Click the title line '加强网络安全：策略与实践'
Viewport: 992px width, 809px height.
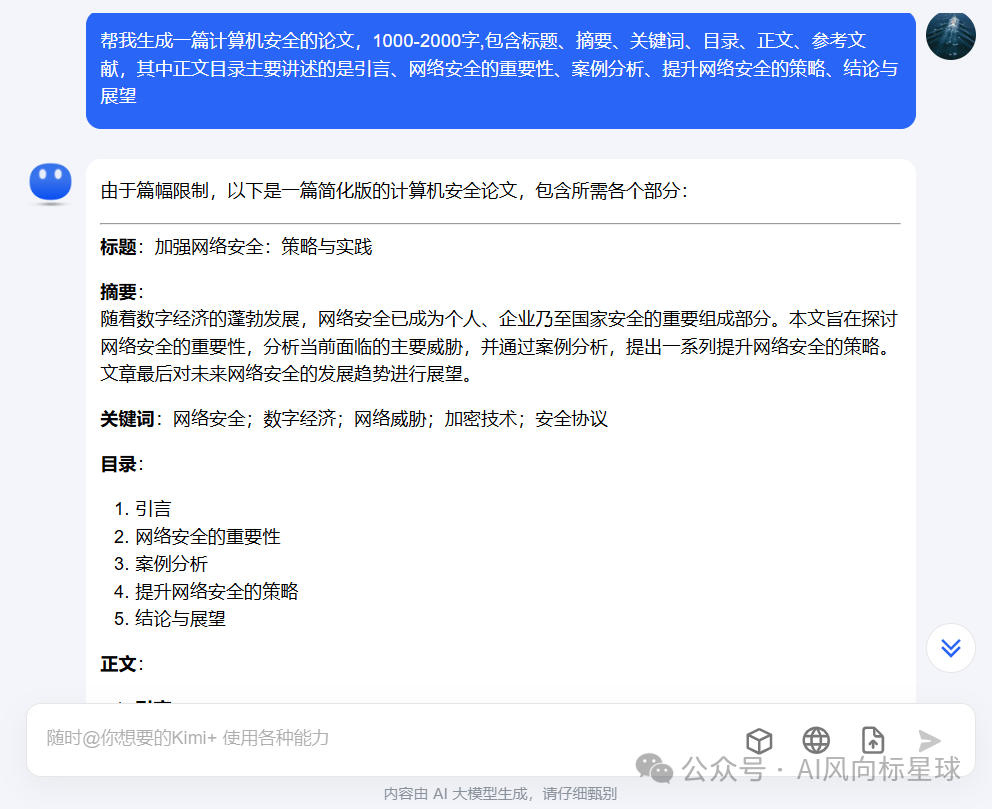(263, 247)
